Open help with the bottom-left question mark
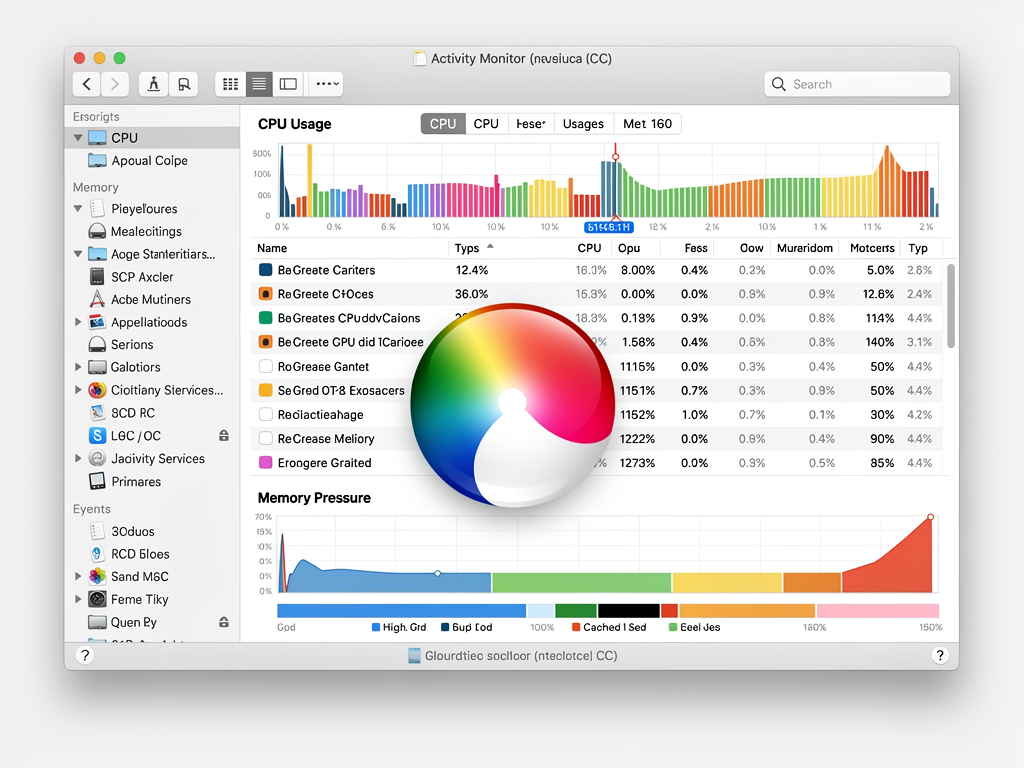This screenshot has width=1024, height=768. pyautogui.click(x=85, y=655)
